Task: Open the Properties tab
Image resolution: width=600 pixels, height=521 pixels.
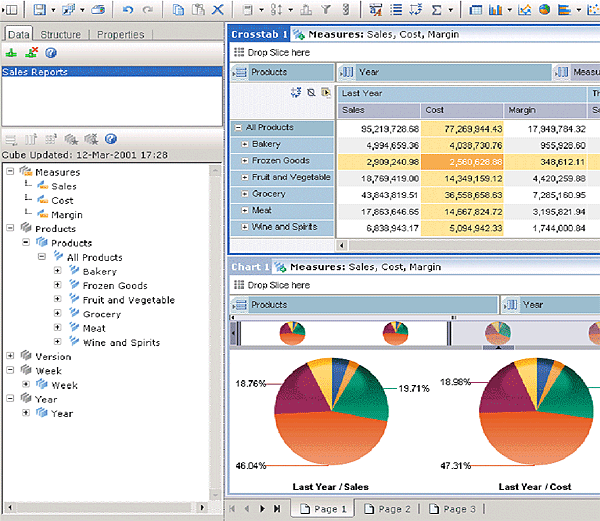Action: pos(120,34)
